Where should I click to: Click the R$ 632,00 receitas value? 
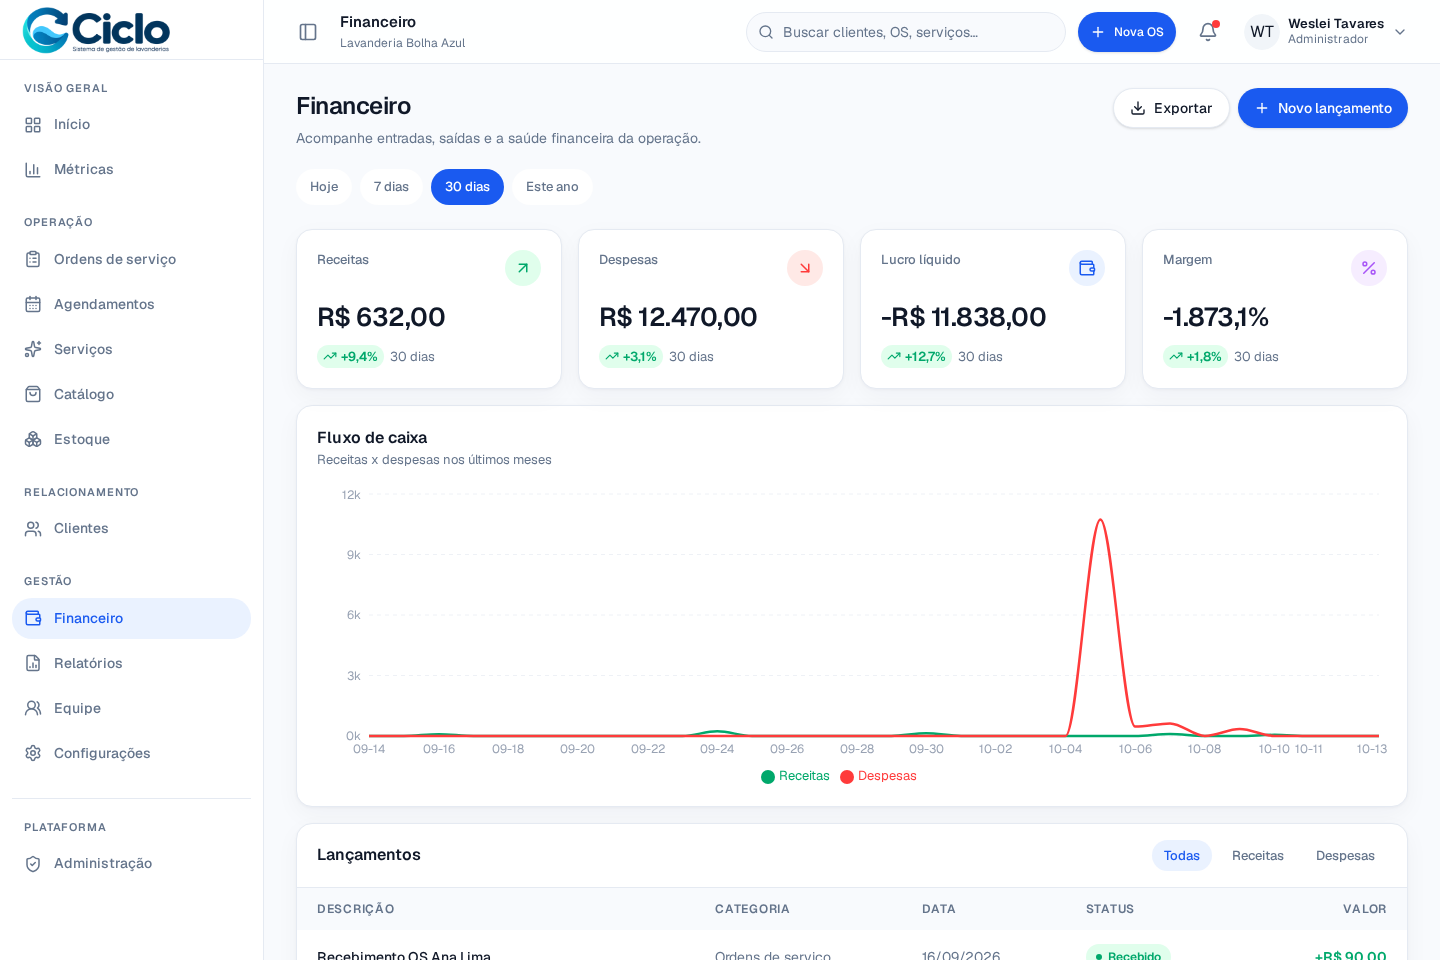point(381,318)
